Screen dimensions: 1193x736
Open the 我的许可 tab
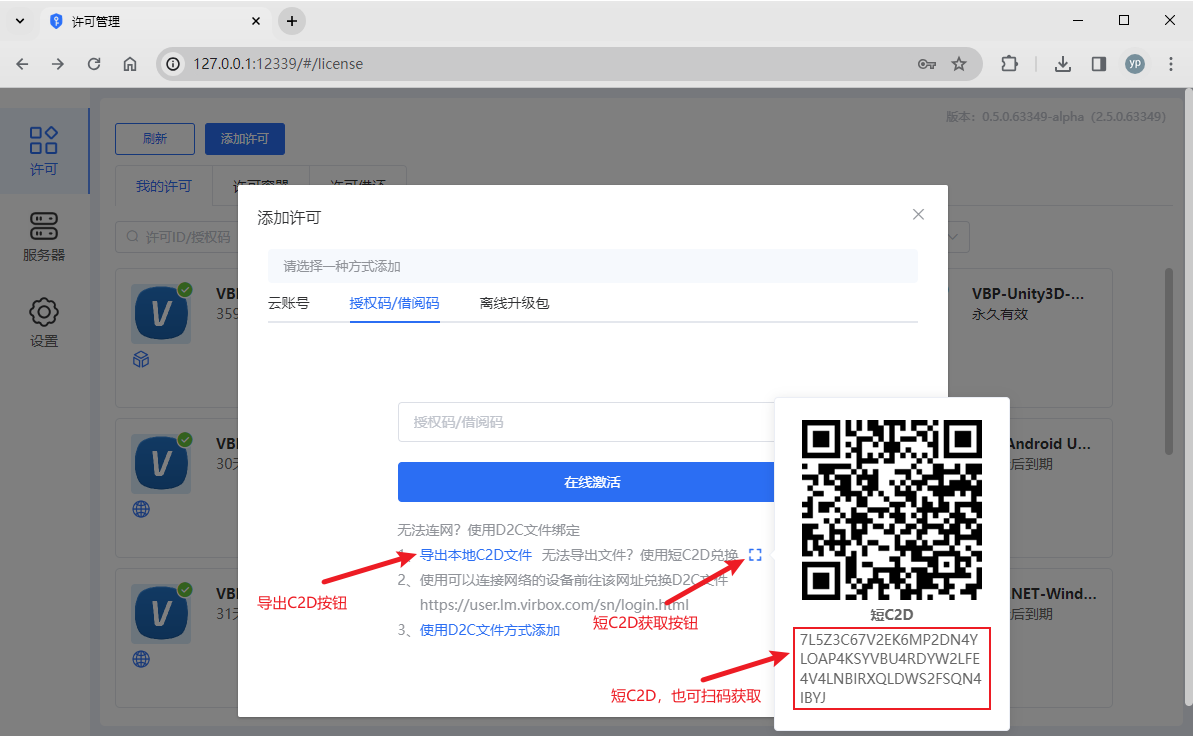tap(164, 186)
